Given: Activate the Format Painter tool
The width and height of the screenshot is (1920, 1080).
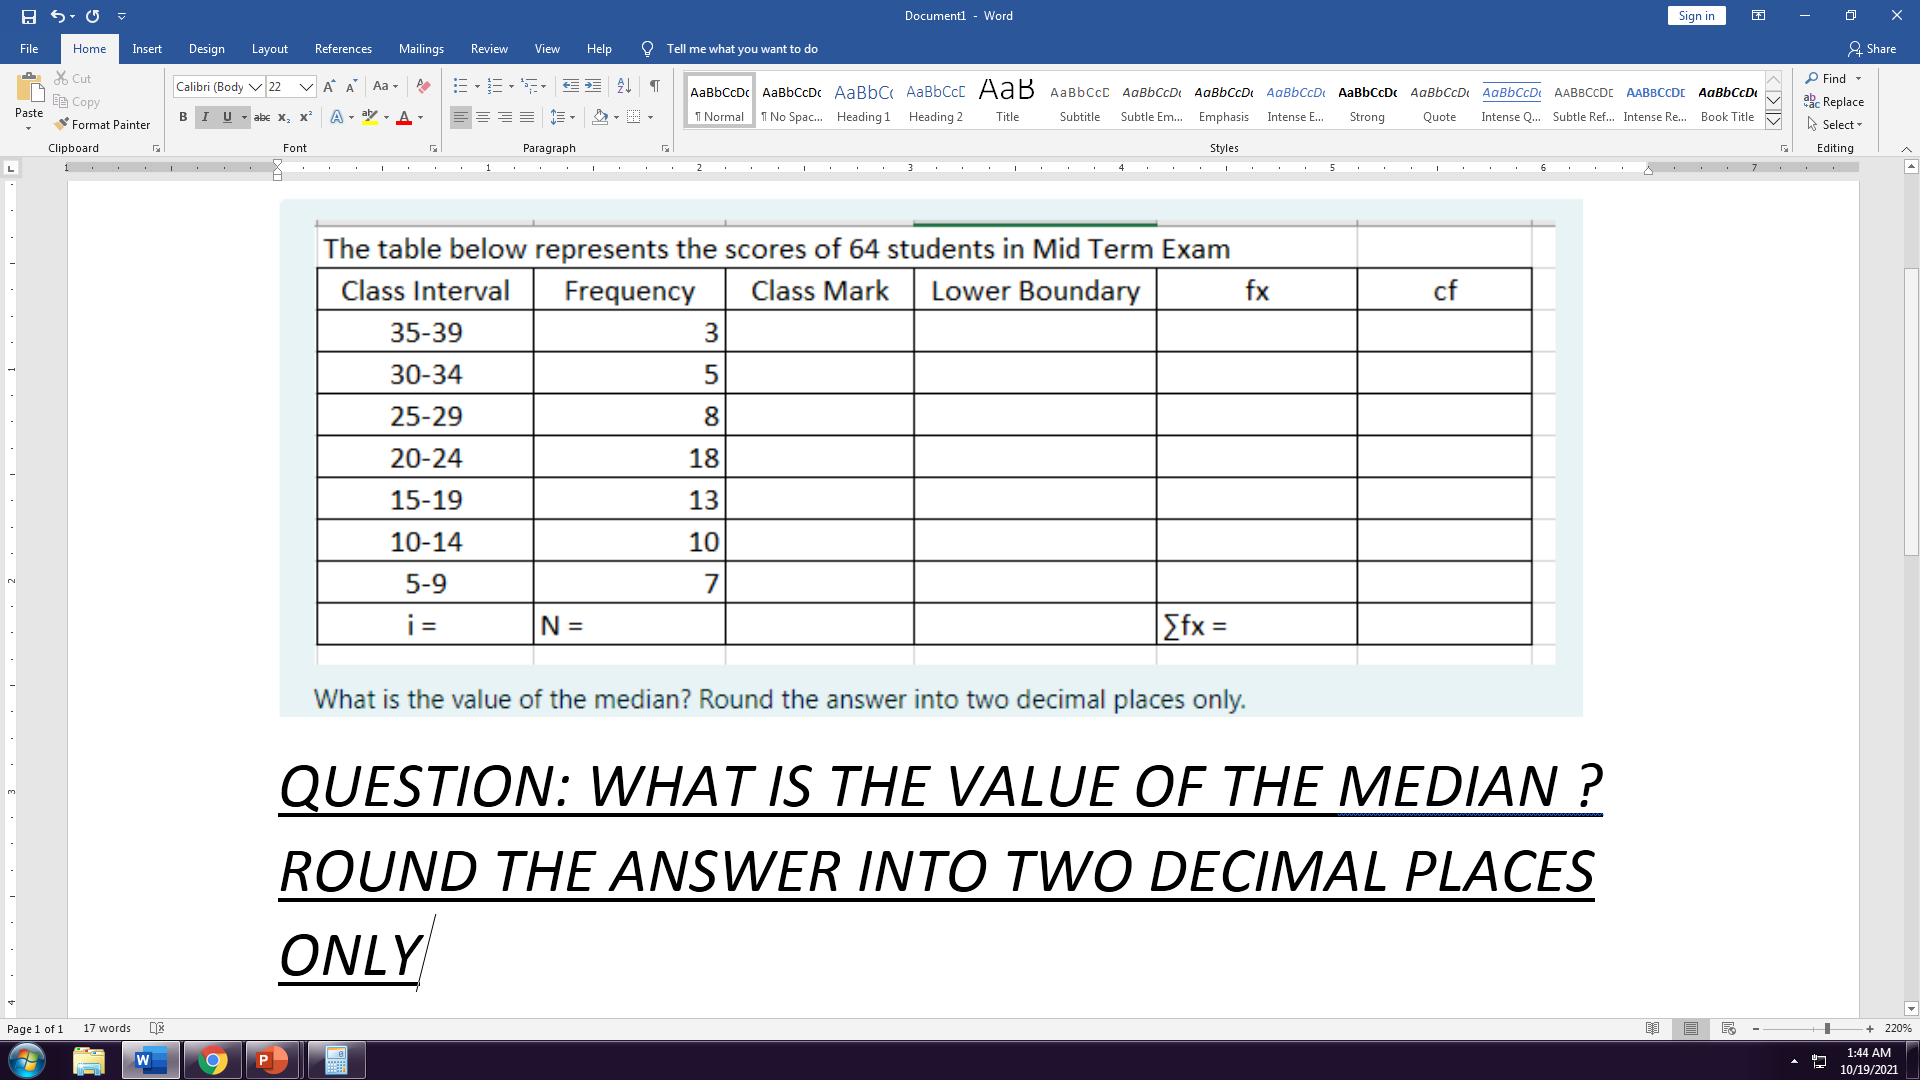Looking at the screenshot, I should [103, 124].
